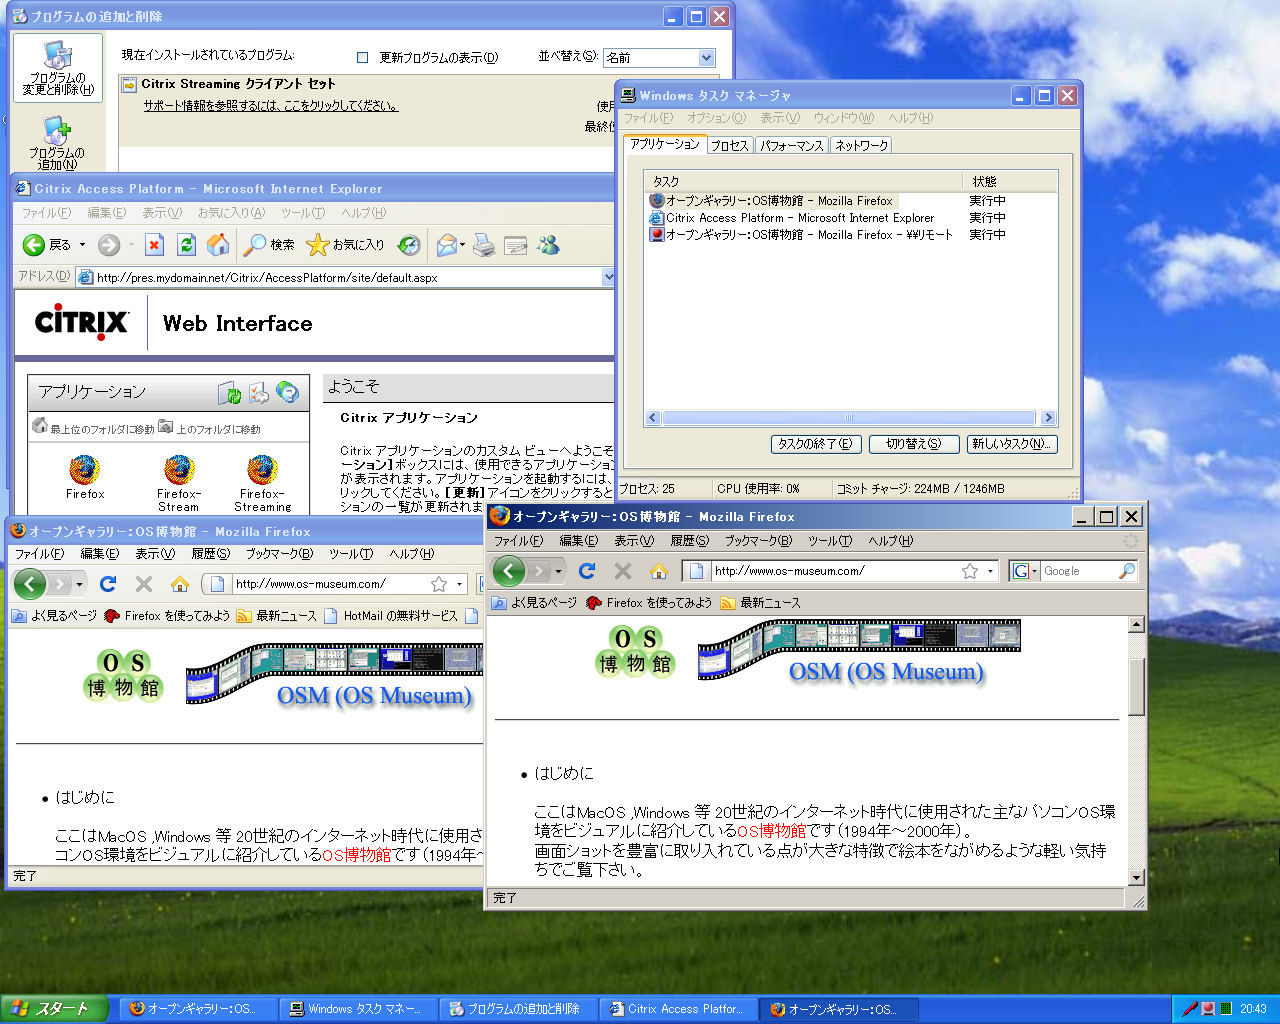Toggle 更新プログラムの表示 checkbox
The width and height of the screenshot is (1280, 1024).
363,58
